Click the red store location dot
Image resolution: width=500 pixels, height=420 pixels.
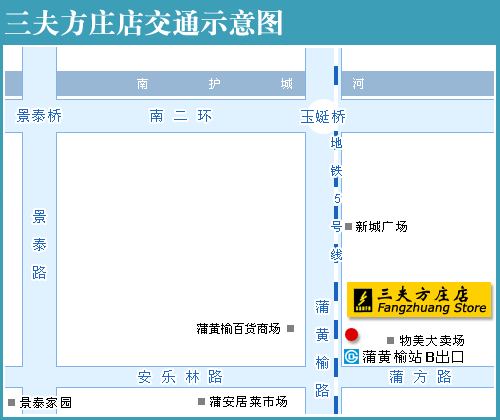tap(351, 335)
